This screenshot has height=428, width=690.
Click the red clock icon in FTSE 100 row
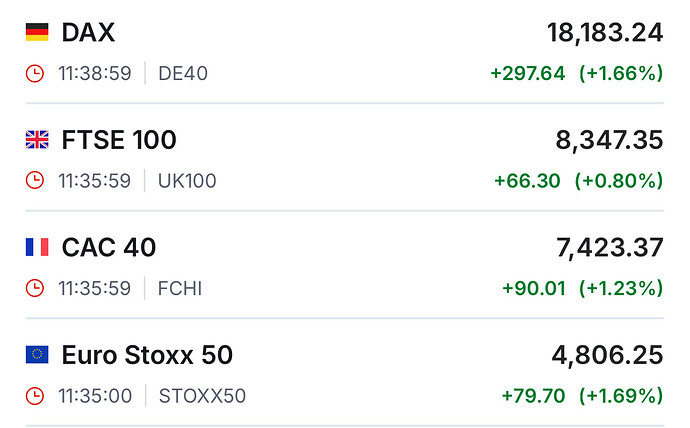click(x=35, y=180)
